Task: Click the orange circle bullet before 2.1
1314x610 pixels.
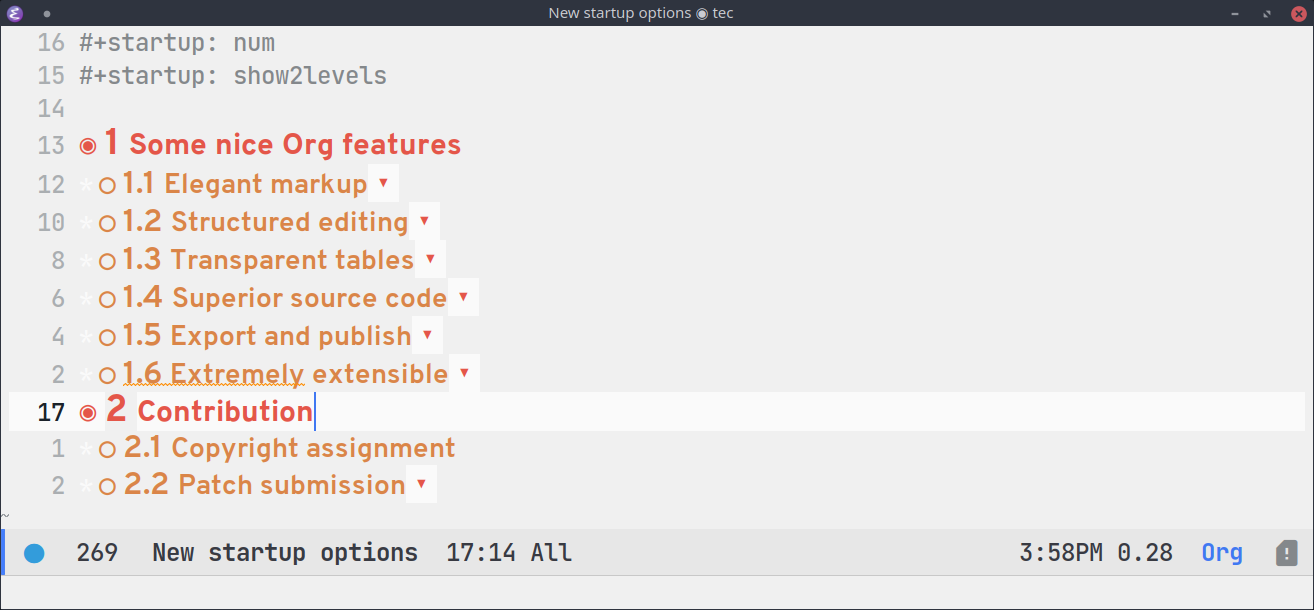Action: [x=108, y=450]
